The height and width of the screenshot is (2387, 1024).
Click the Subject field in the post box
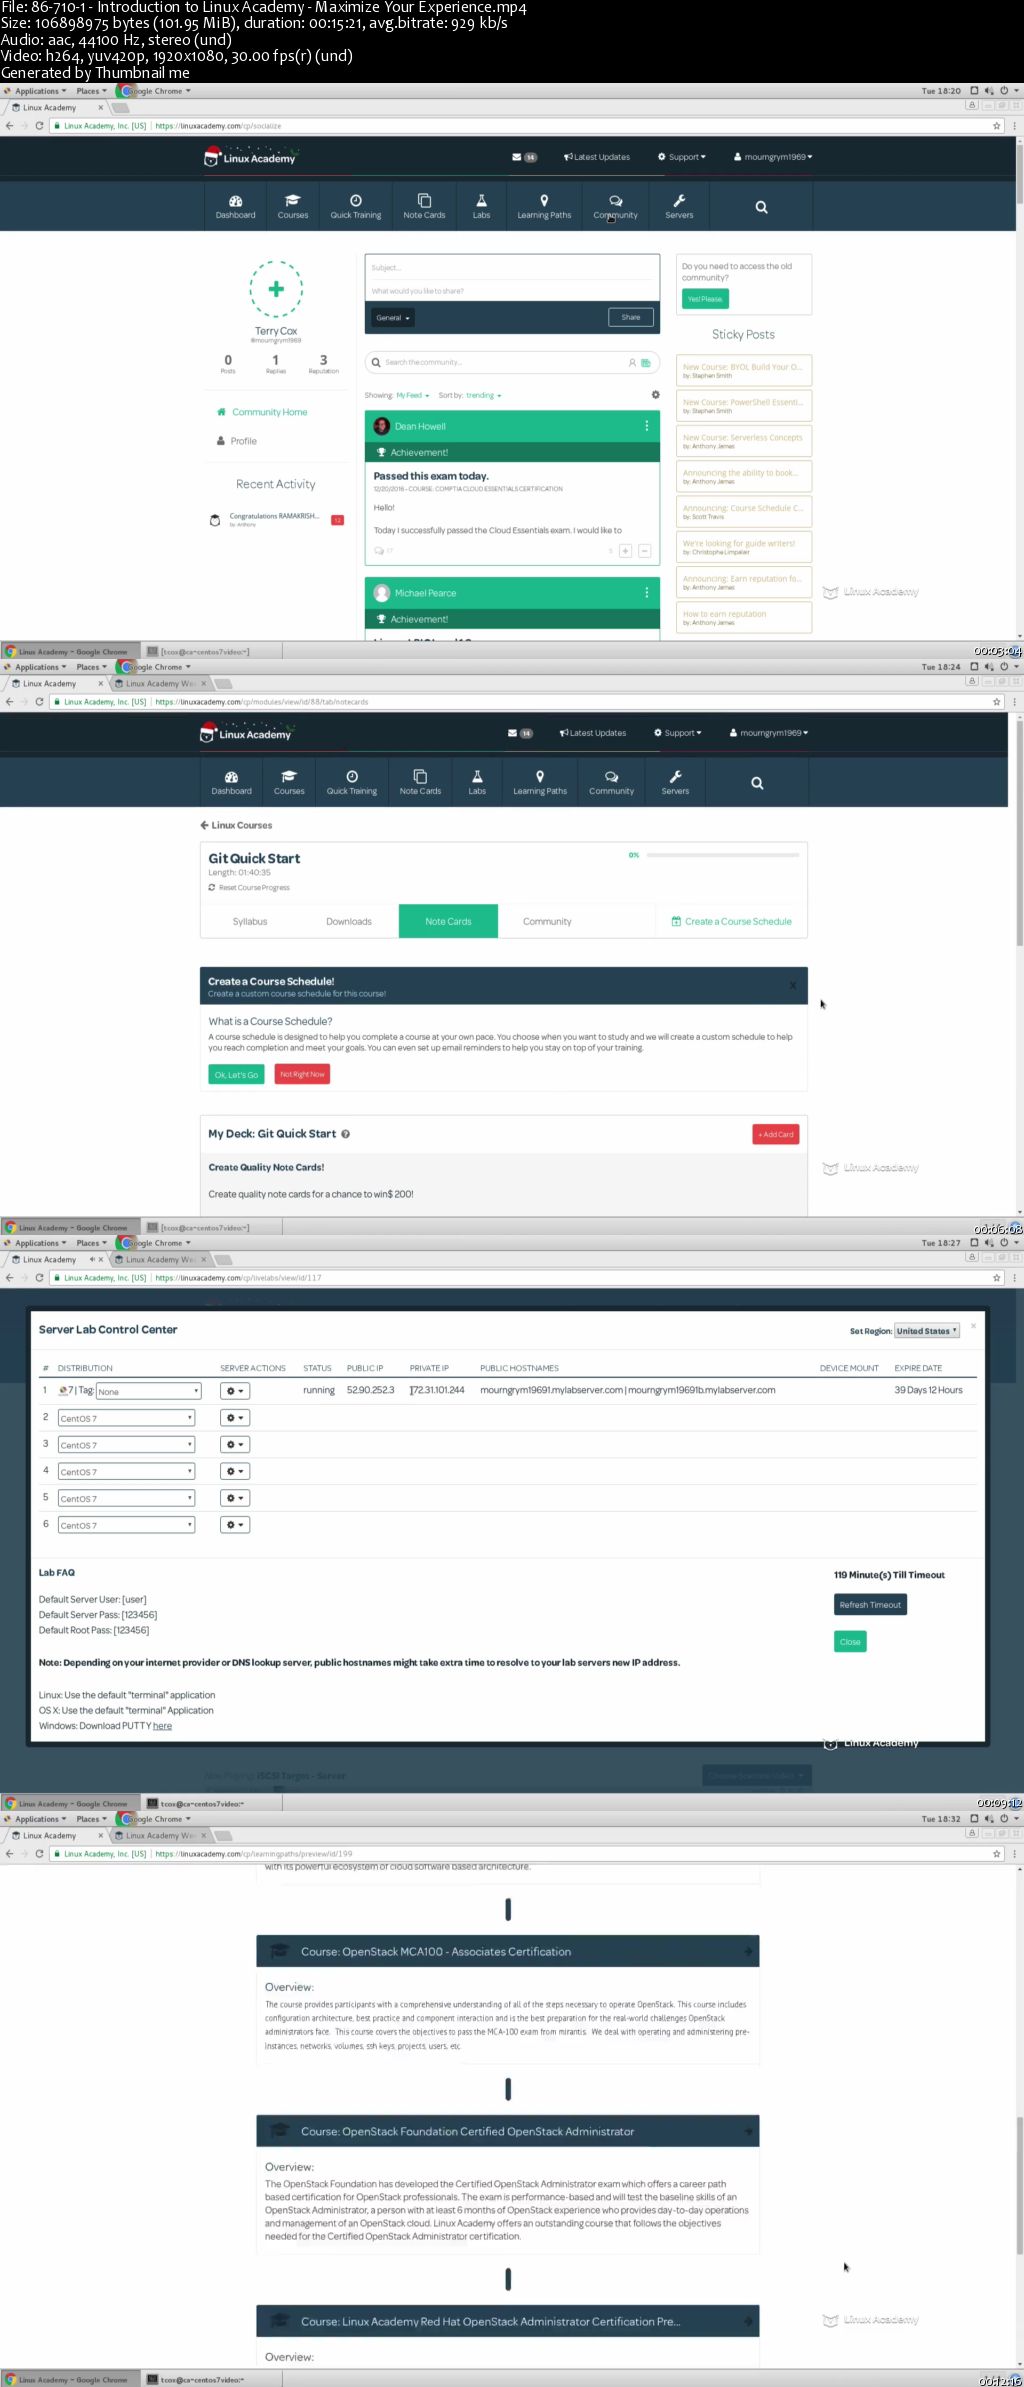(512, 268)
